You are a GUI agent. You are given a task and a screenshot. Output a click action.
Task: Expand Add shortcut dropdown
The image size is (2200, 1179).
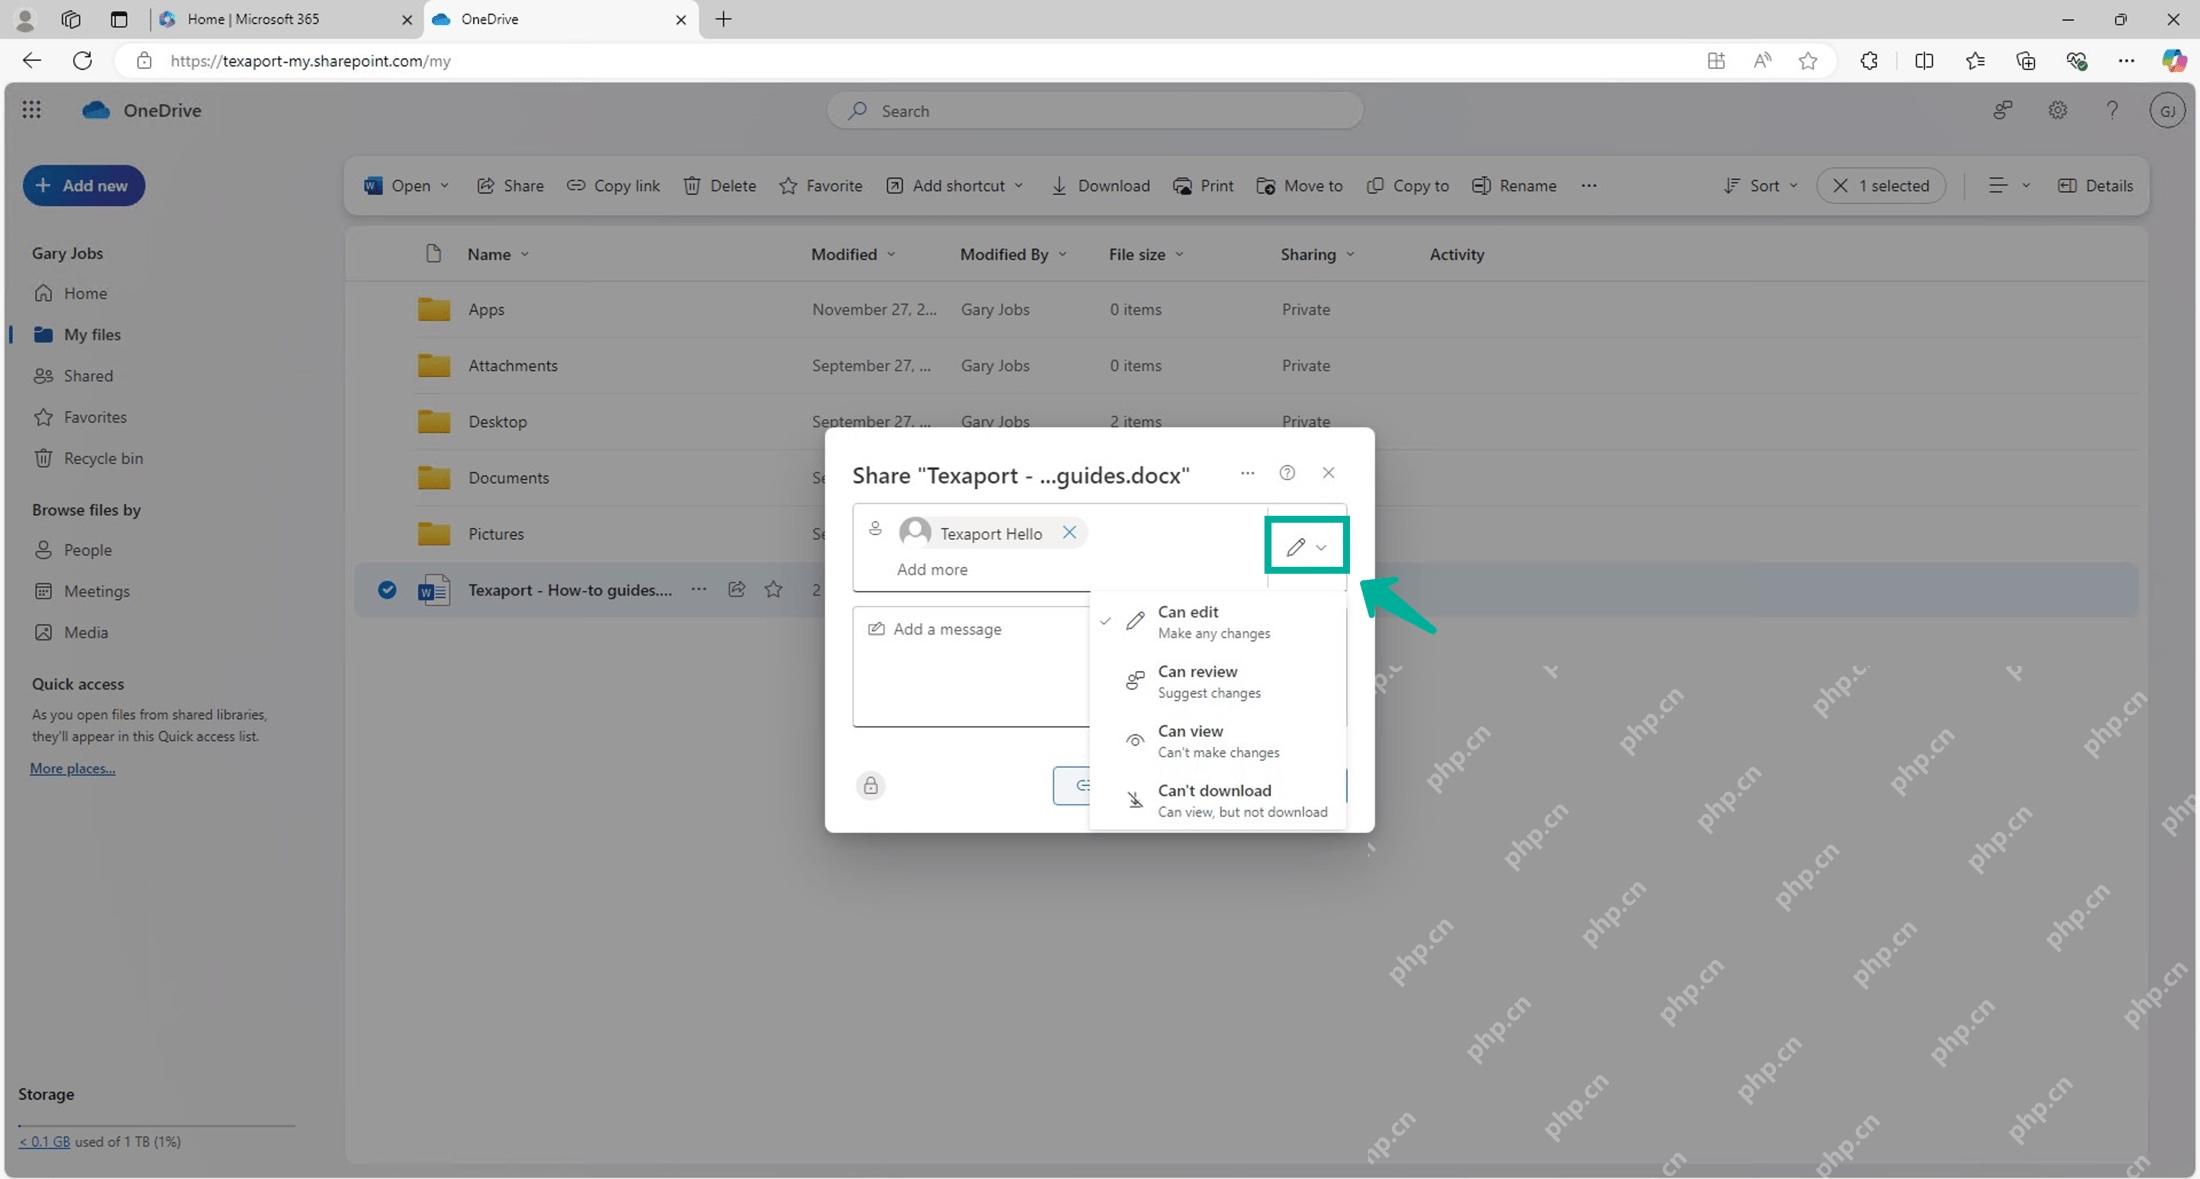(1018, 185)
